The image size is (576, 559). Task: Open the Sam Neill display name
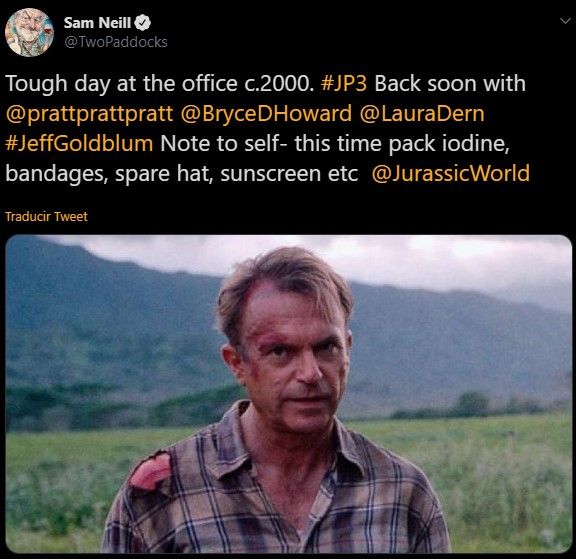[97, 23]
